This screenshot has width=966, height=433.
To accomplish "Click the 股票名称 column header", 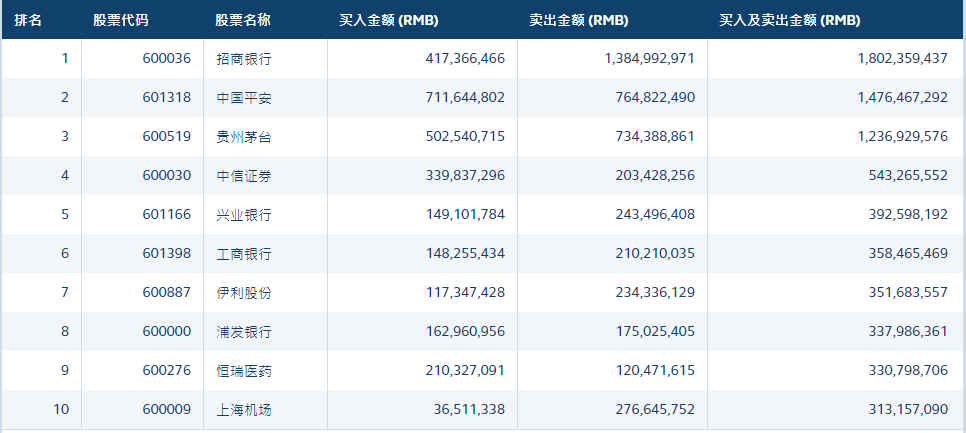I will coord(243,20).
